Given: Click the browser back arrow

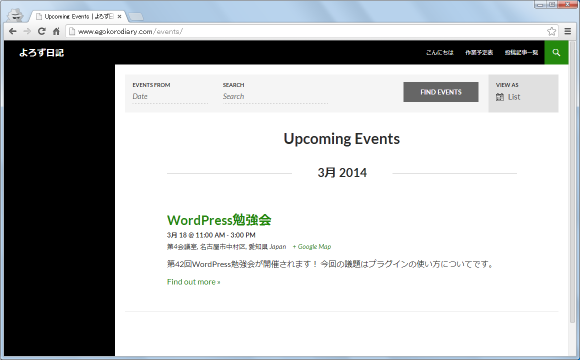Looking at the screenshot, I should click(x=13, y=31).
